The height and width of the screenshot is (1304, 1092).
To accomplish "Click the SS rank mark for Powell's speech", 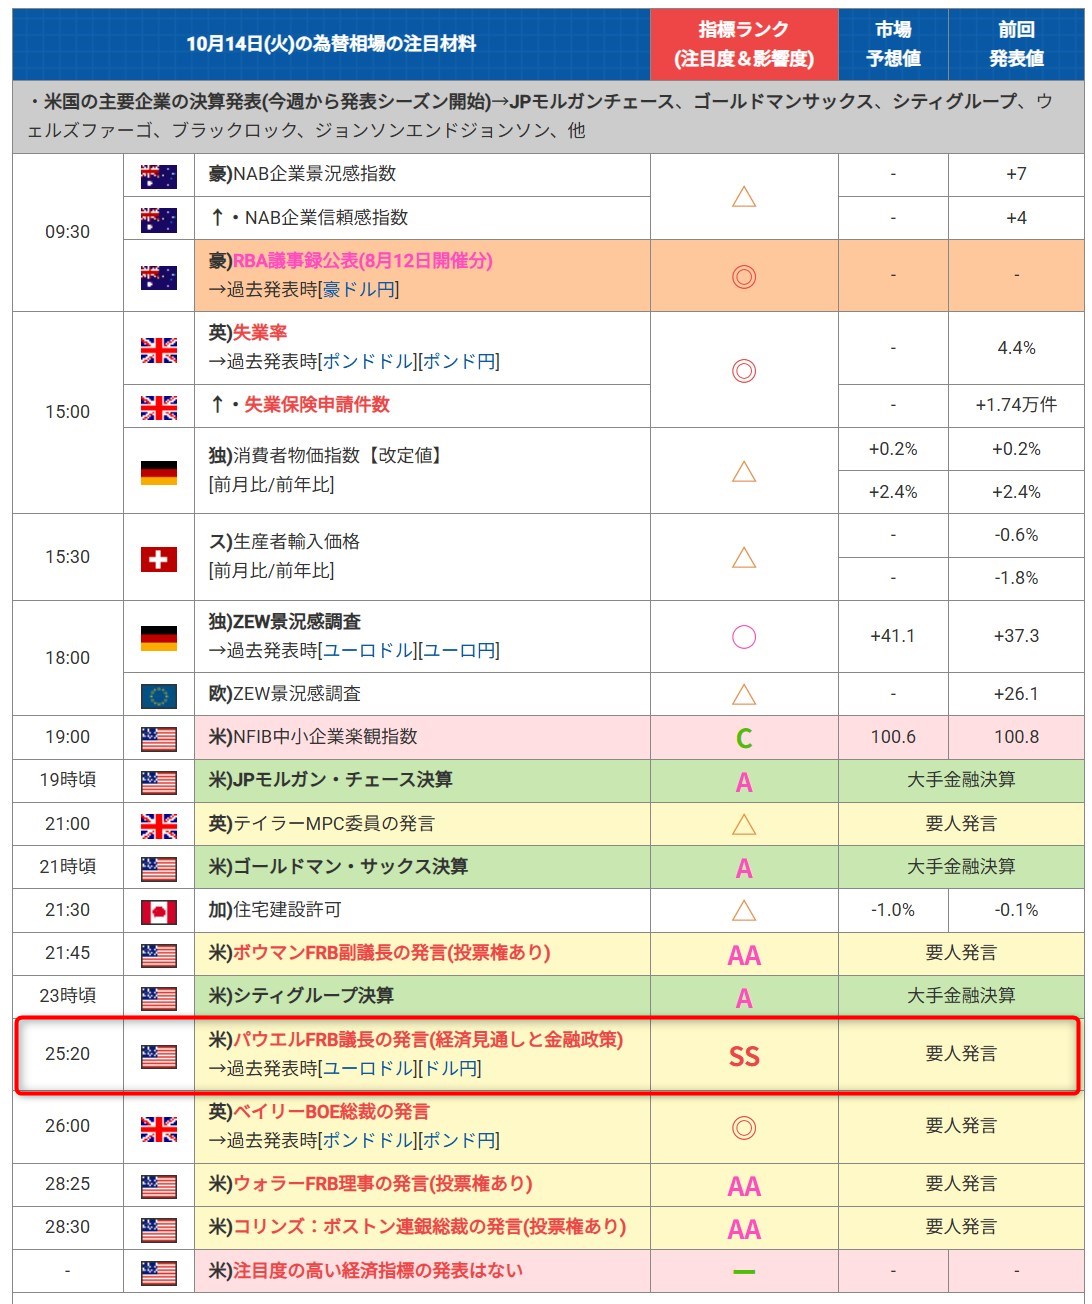I will [x=744, y=1057].
